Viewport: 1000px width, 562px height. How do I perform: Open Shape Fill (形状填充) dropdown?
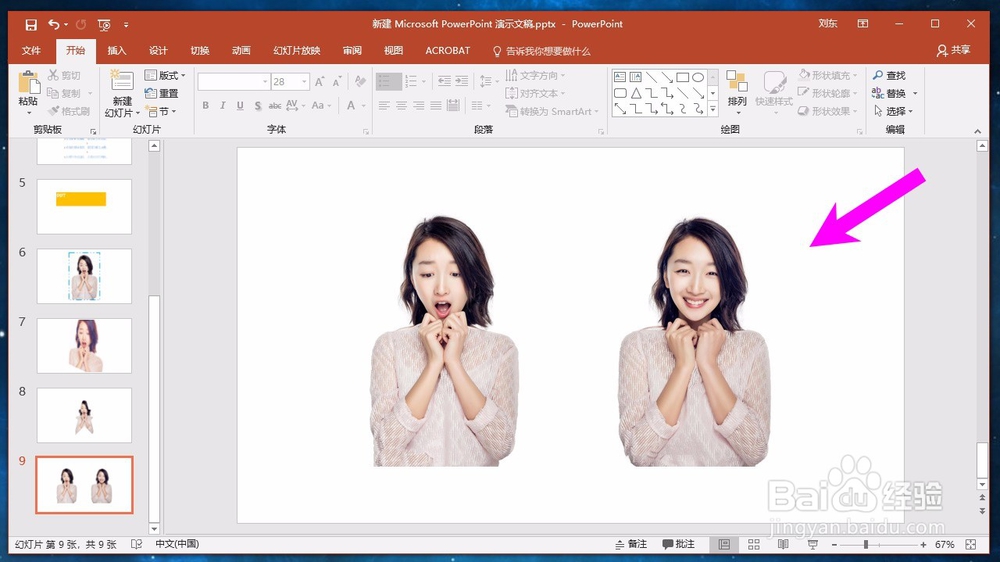pyautogui.click(x=828, y=75)
